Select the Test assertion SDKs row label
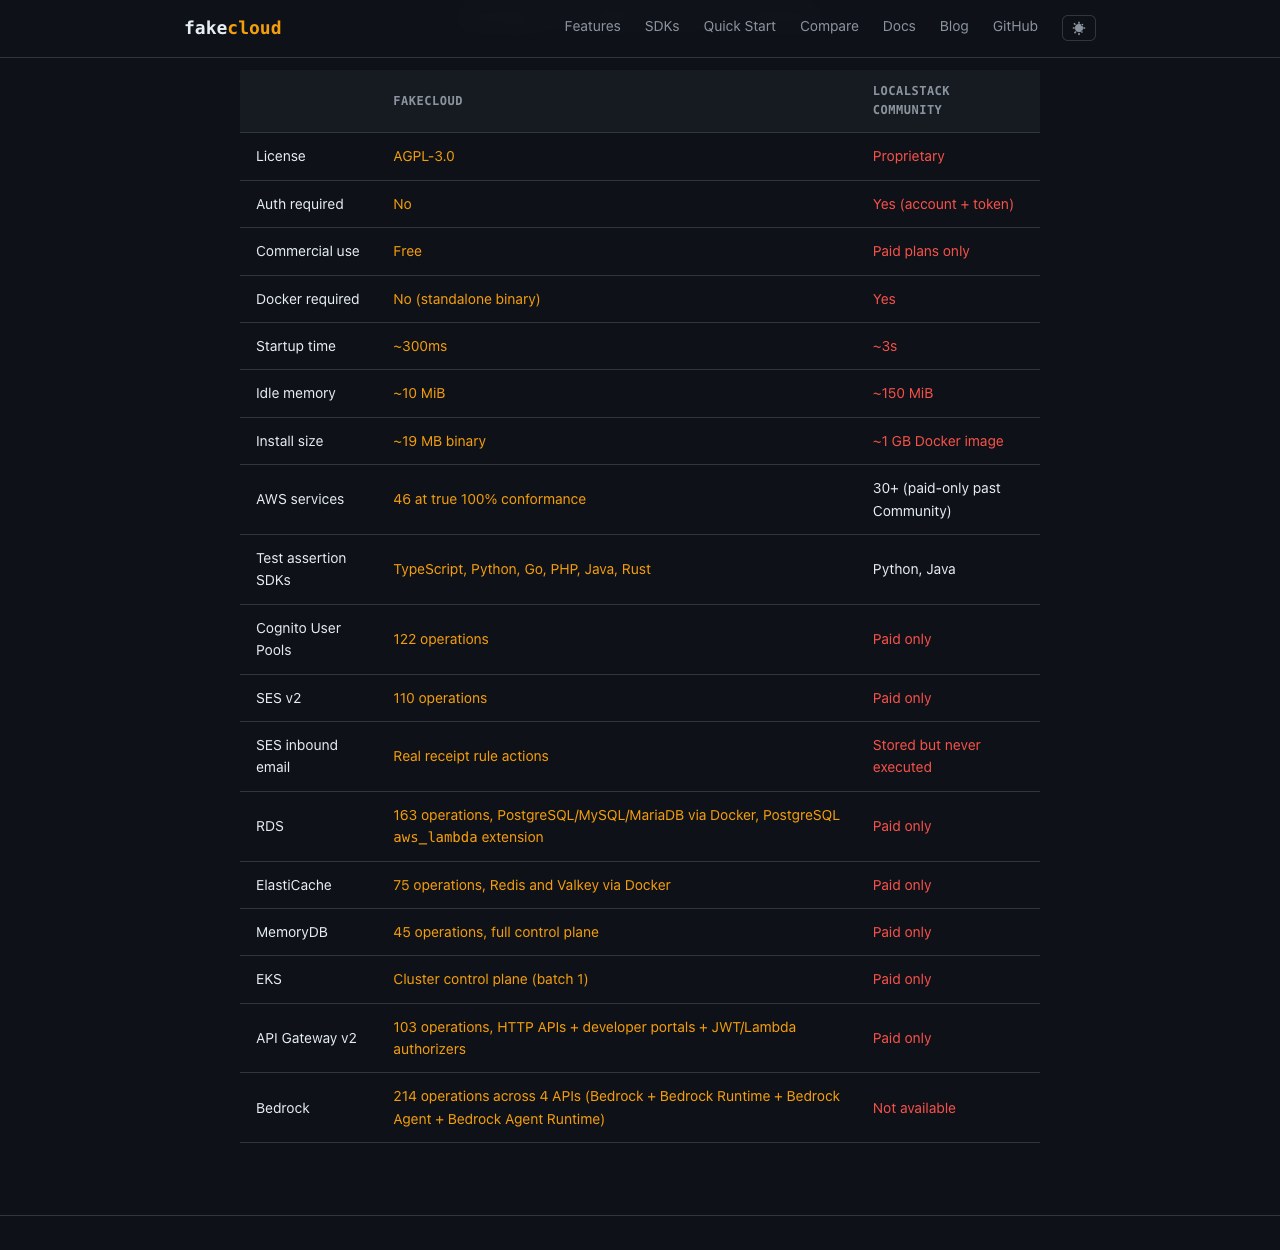 [301, 569]
